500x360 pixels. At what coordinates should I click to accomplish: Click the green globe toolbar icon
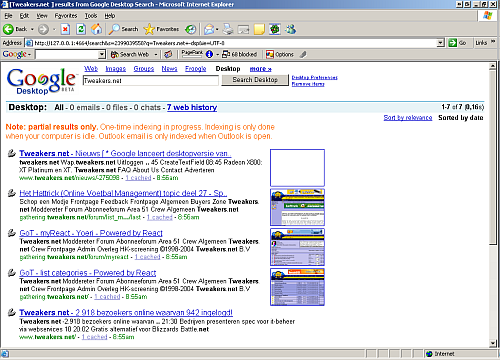[275, 29]
